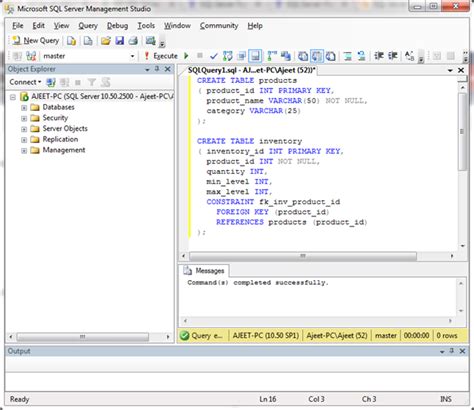This screenshot has height=410, width=474.
Task: Click the Change Connection icon
Action: click(31, 56)
